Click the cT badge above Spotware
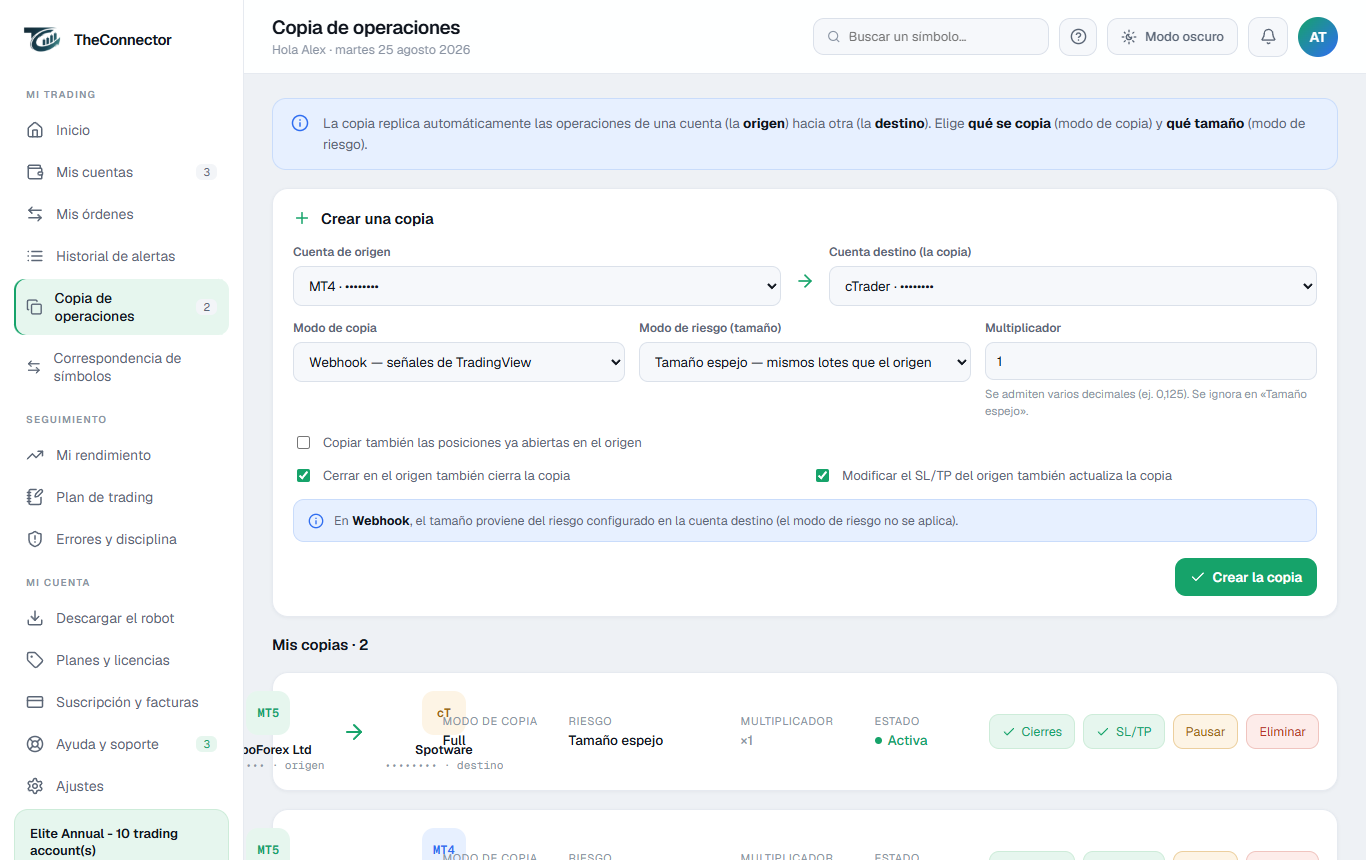Screen dimensions: 1366x860 [x=444, y=713]
